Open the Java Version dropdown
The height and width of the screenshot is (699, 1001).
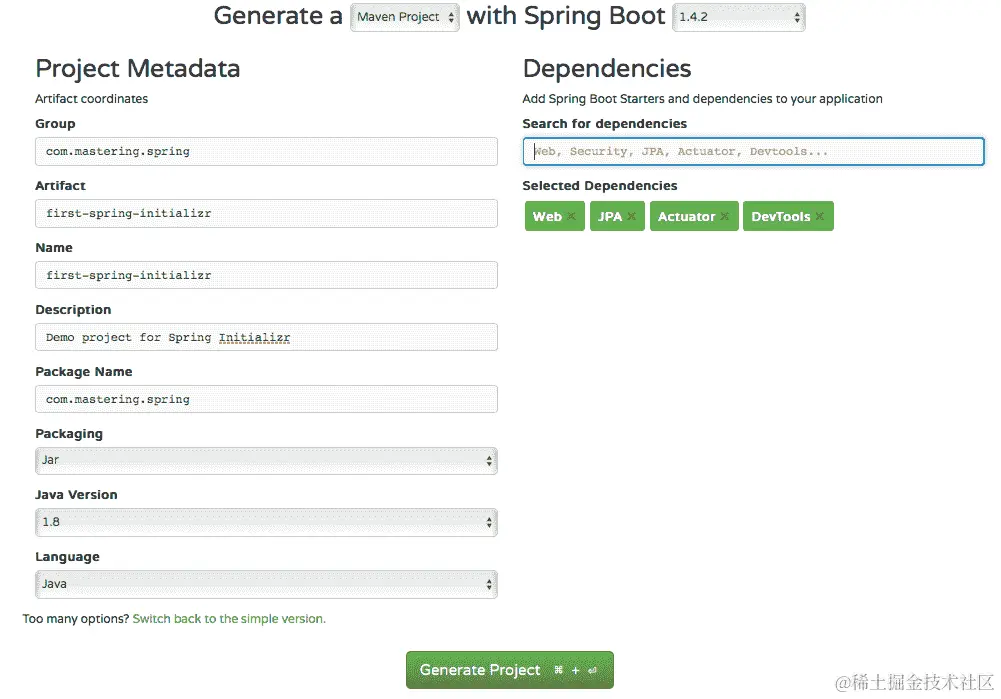point(266,522)
